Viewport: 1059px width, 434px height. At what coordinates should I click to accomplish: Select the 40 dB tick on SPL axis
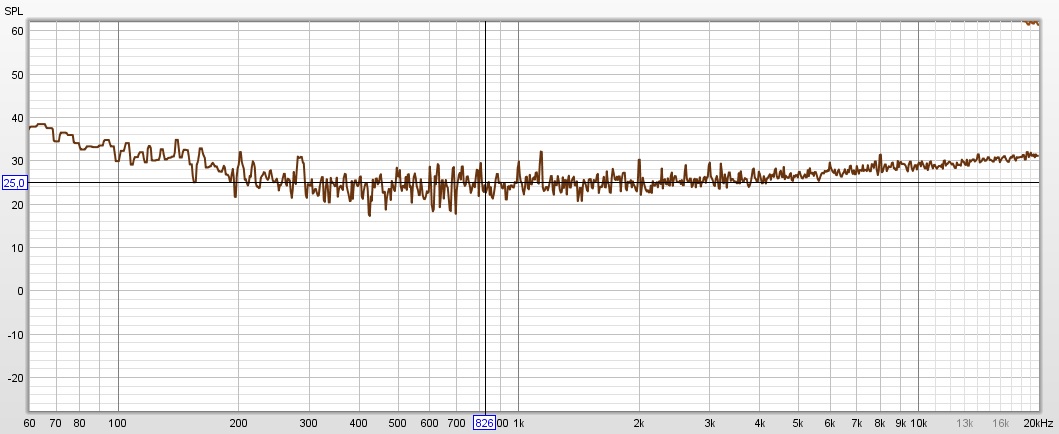[x=18, y=117]
